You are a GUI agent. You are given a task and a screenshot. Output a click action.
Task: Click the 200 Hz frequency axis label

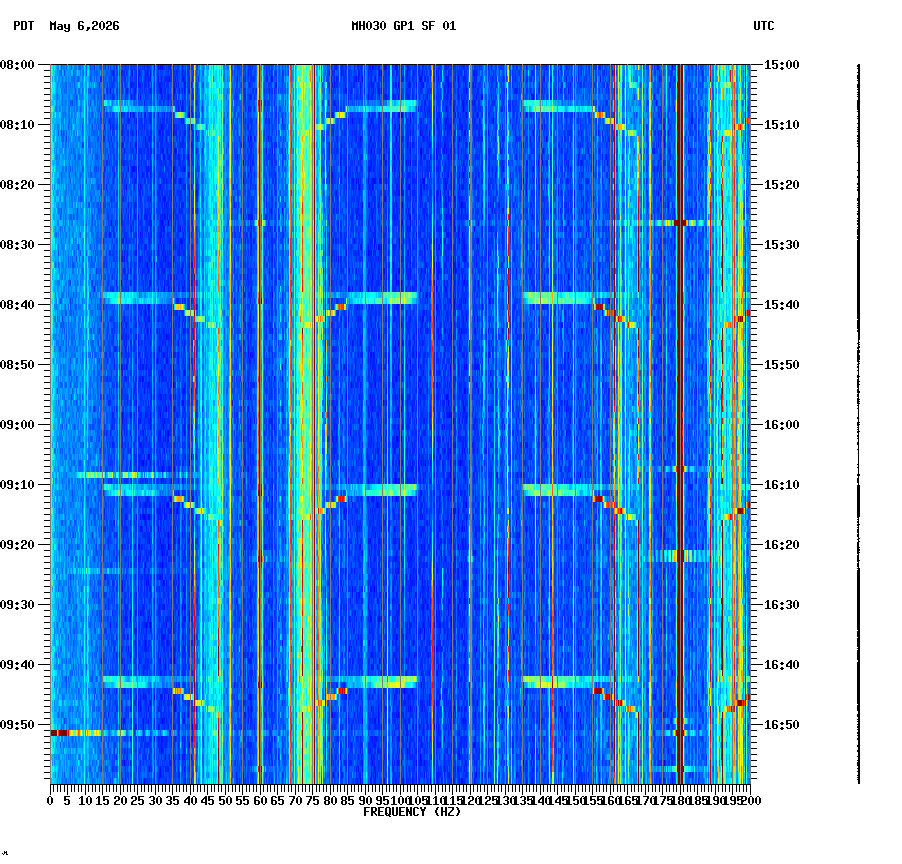pyautogui.click(x=751, y=801)
